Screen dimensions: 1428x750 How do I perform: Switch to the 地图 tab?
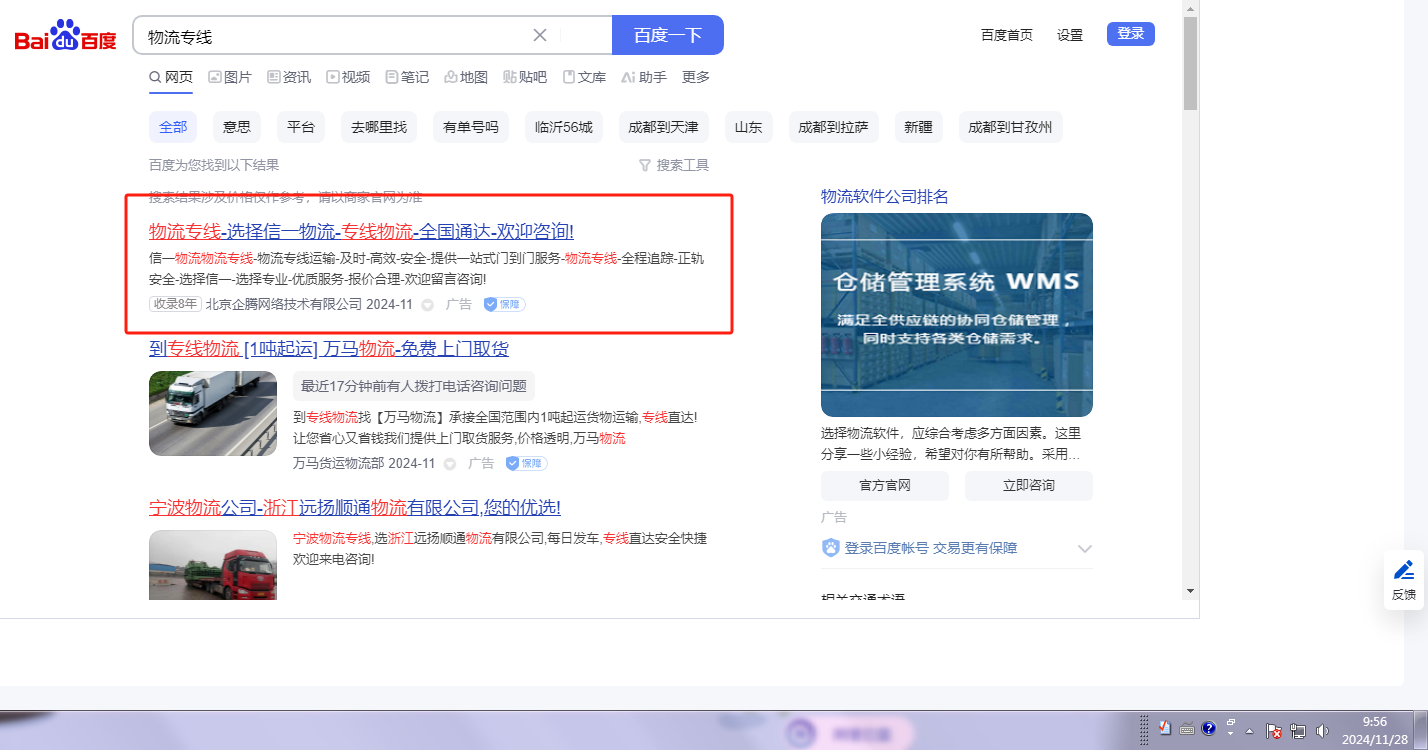tap(466, 77)
